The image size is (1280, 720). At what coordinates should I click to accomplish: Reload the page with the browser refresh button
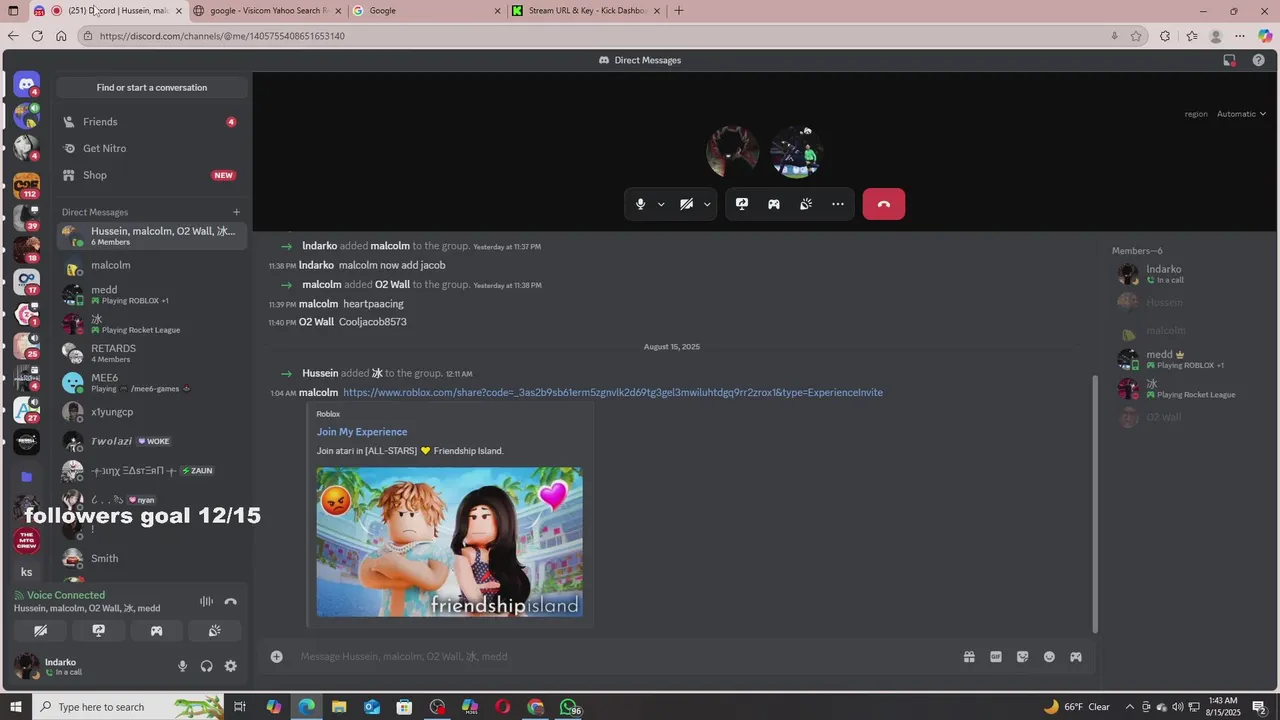click(37, 36)
